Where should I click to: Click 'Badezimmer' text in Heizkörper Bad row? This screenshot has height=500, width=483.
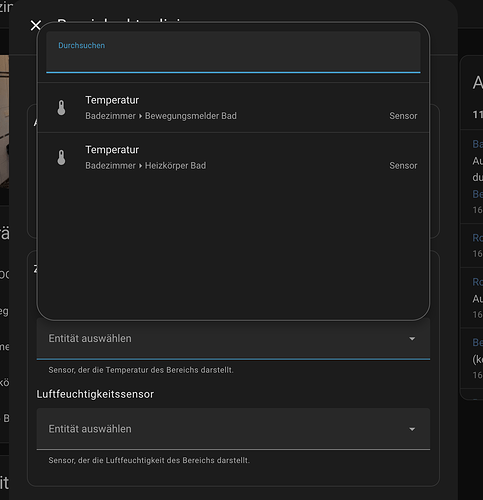pyautogui.click(x=110, y=165)
